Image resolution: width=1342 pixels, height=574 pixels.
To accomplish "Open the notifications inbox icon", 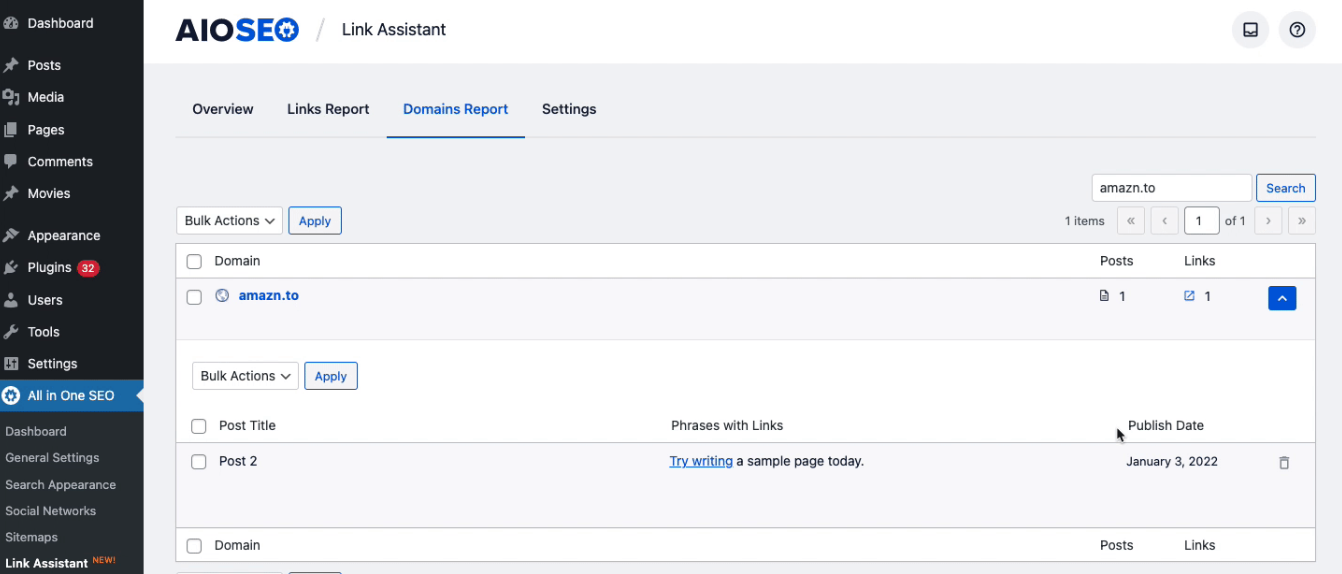I will 1250,30.
